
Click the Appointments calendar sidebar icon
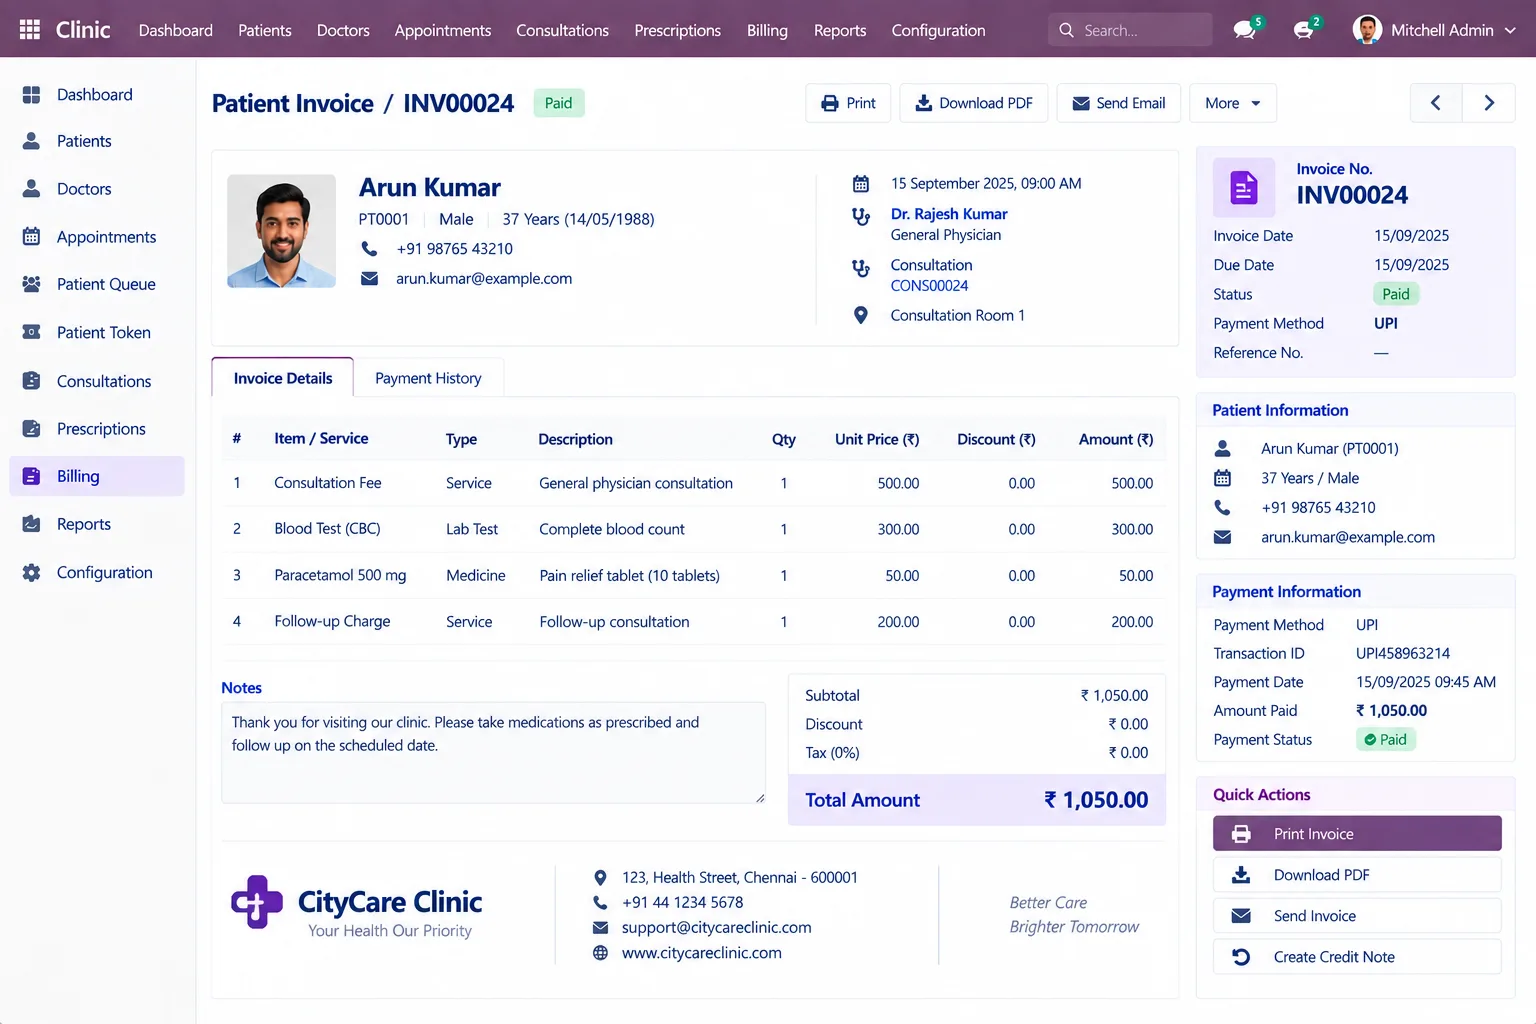coord(32,237)
